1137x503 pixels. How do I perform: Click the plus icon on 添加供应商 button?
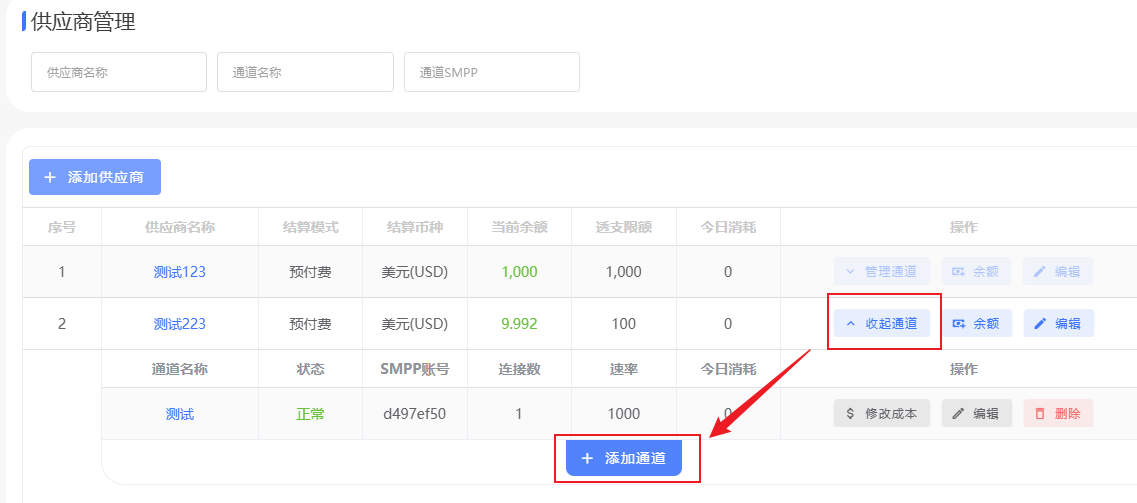coord(50,177)
